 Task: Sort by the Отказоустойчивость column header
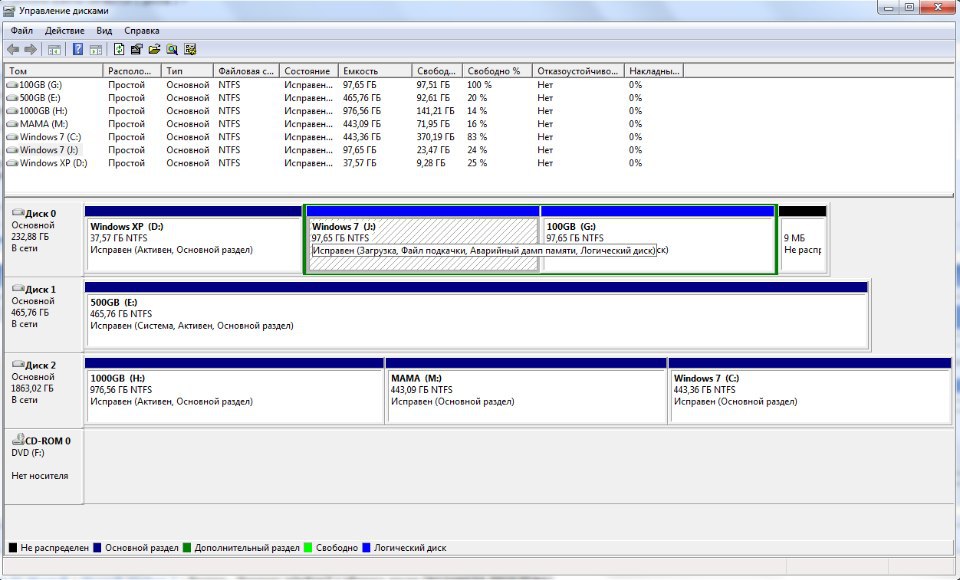[578, 71]
